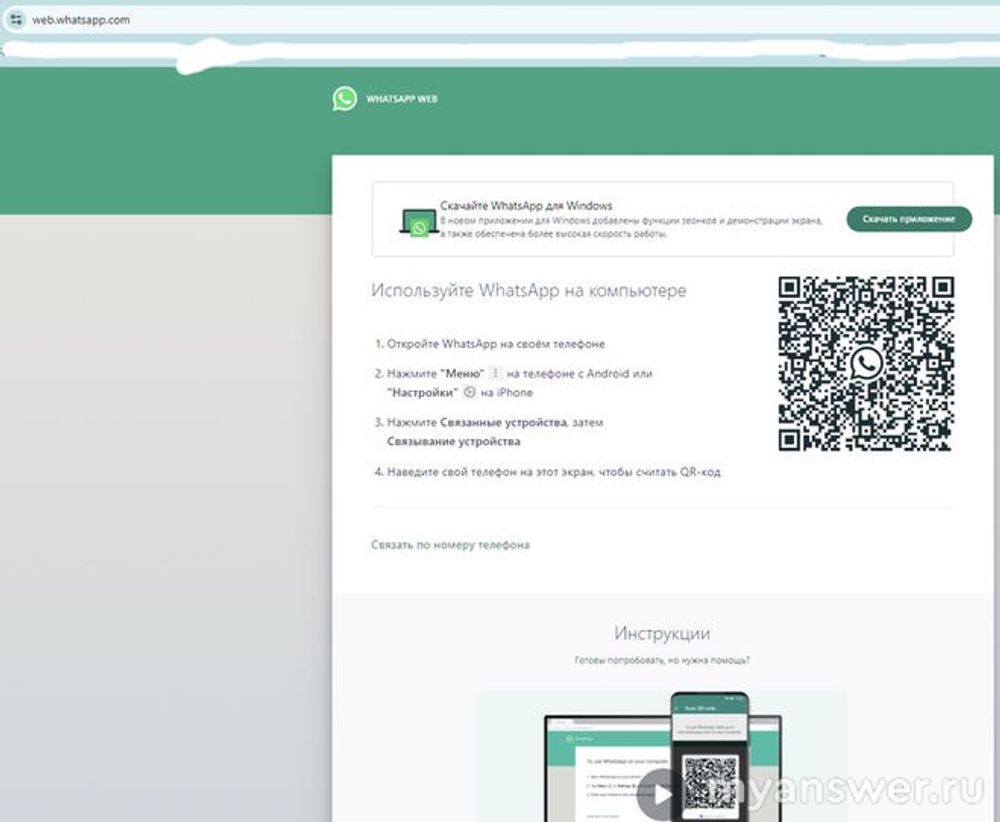Screen dimensions: 1000x822
Task: Click the site info icon in the address bar
Action: point(16,19)
